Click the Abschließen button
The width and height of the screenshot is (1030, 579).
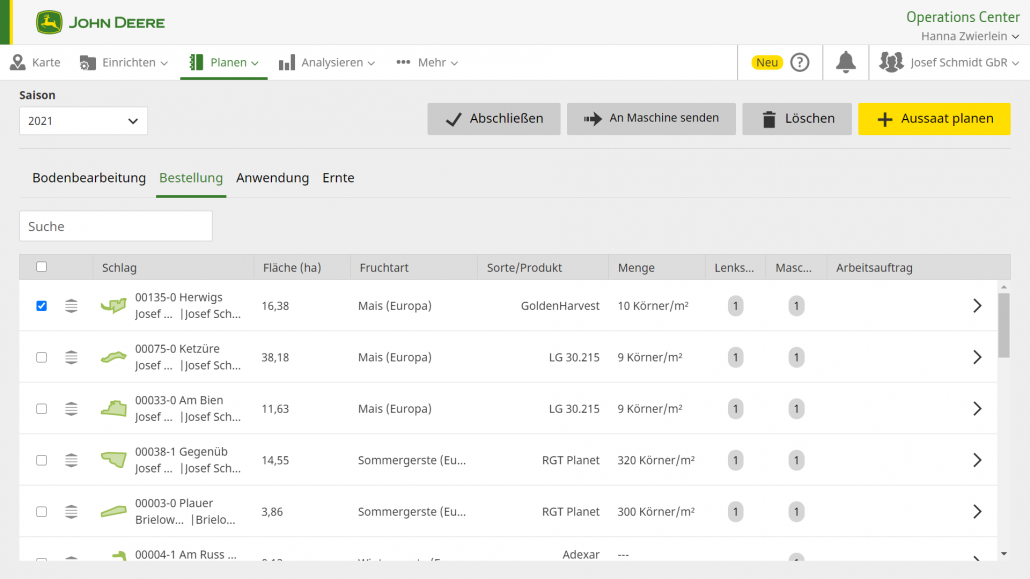494,119
